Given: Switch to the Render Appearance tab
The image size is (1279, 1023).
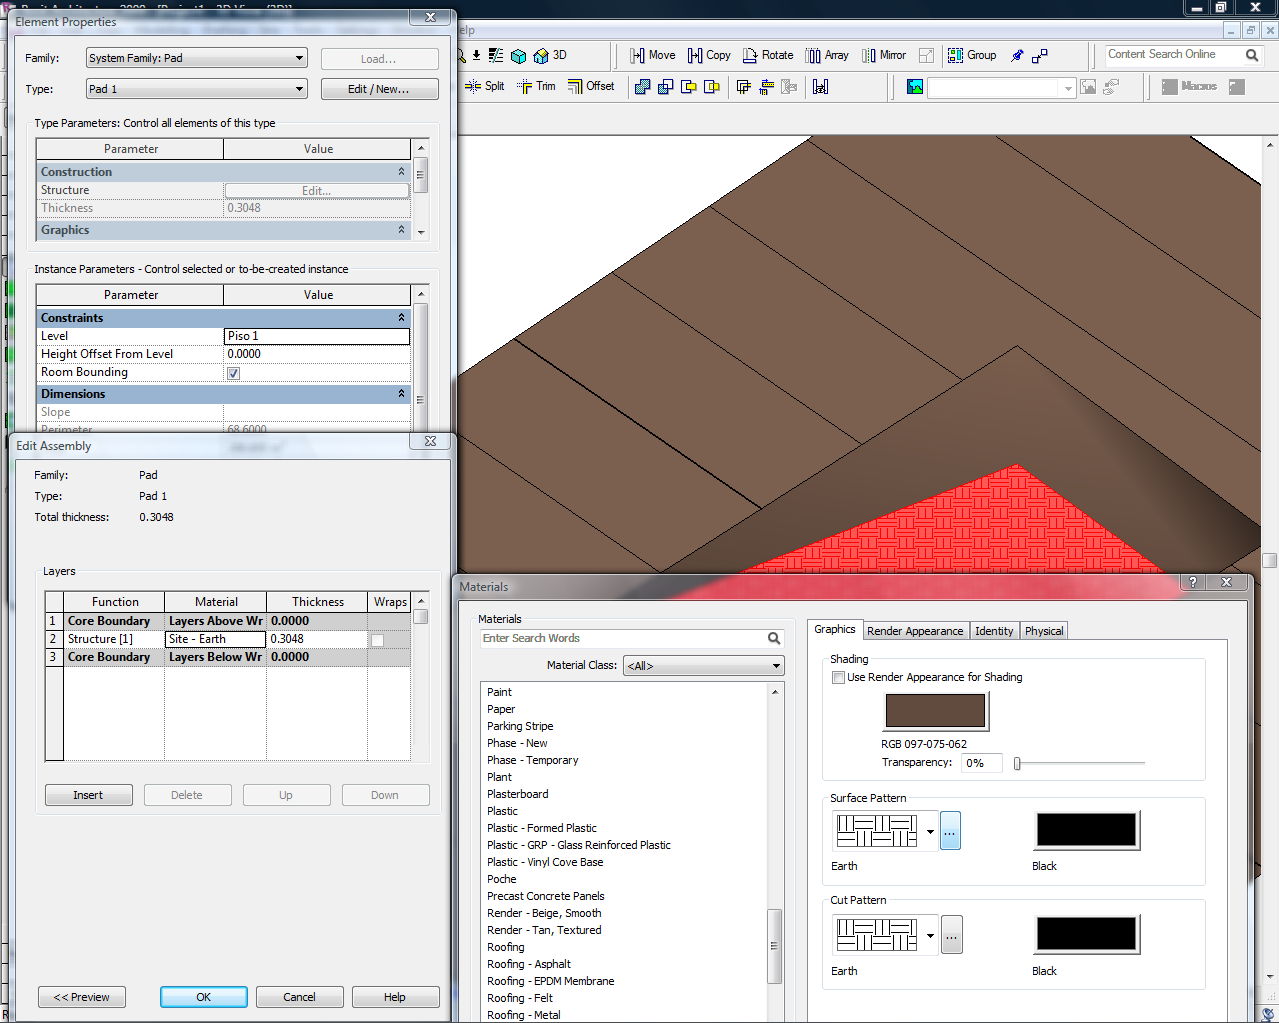Looking at the screenshot, I should [914, 631].
